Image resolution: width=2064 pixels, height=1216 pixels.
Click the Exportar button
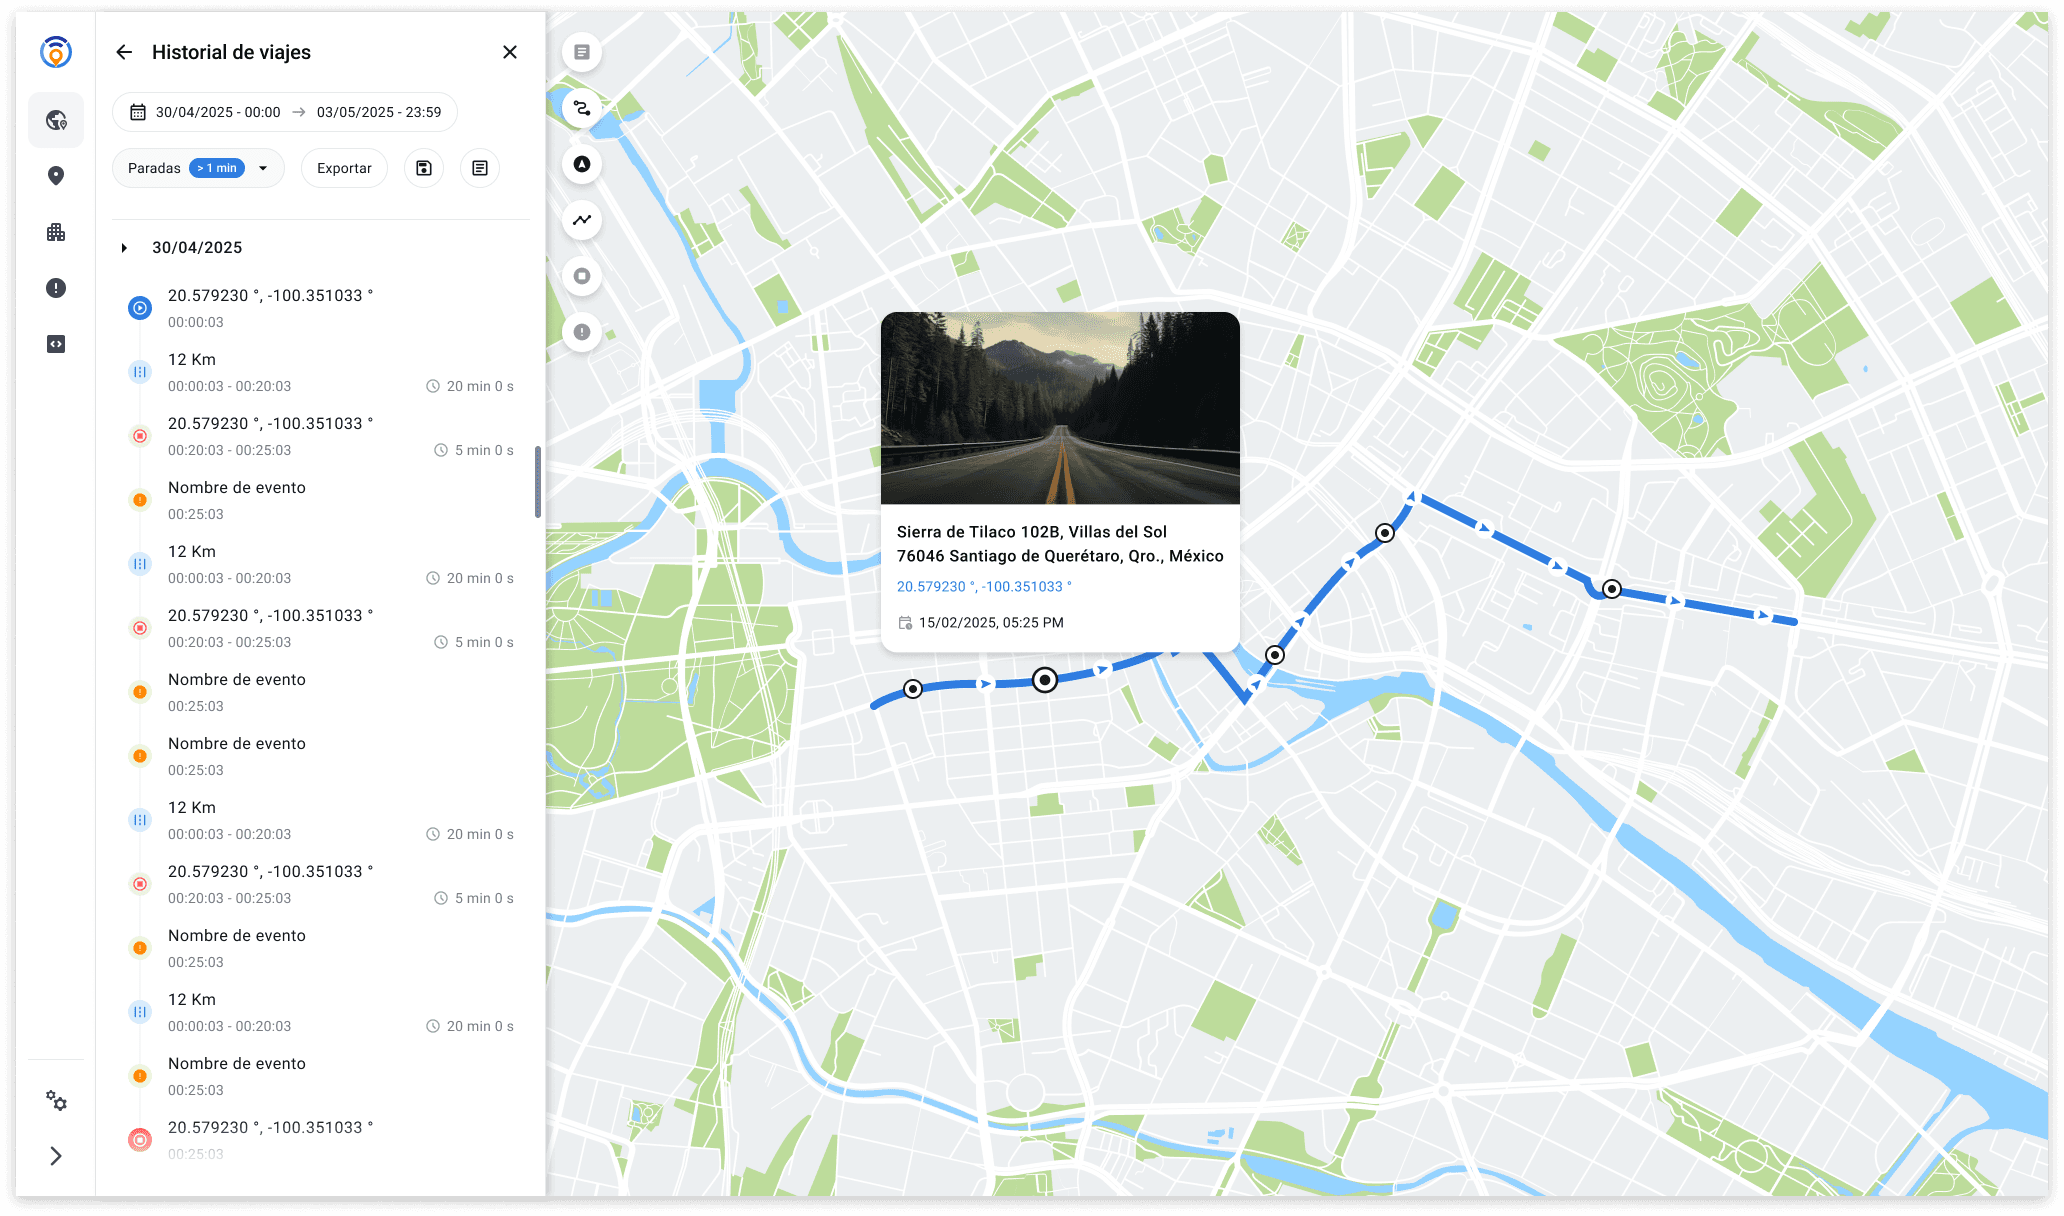[x=344, y=168]
